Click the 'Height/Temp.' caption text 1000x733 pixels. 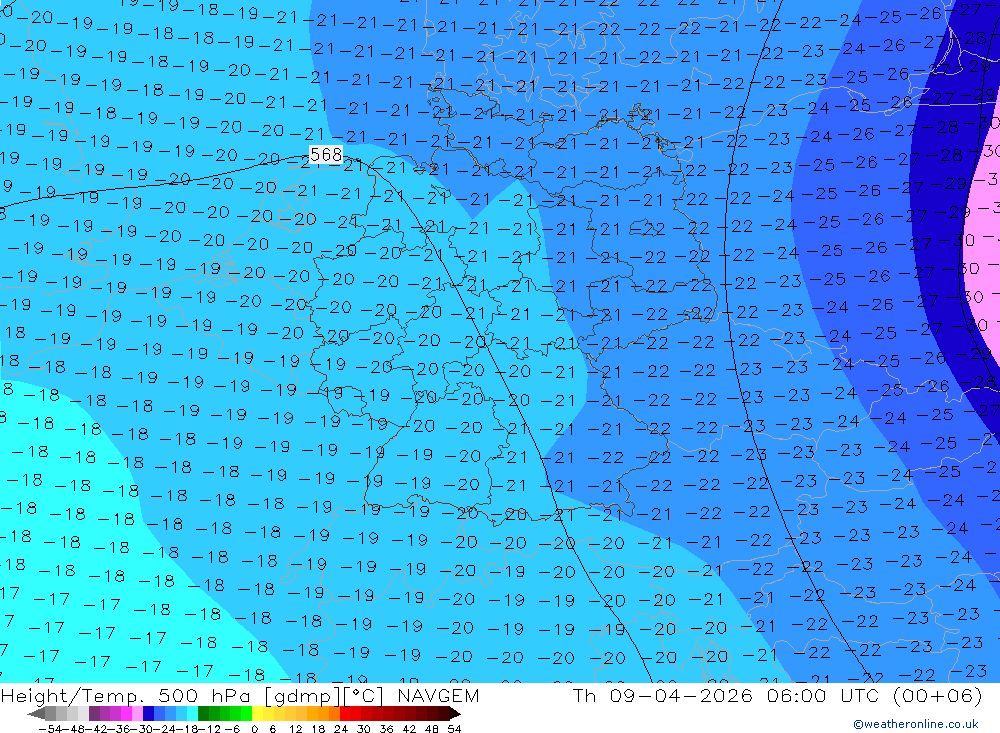coord(73,696)
